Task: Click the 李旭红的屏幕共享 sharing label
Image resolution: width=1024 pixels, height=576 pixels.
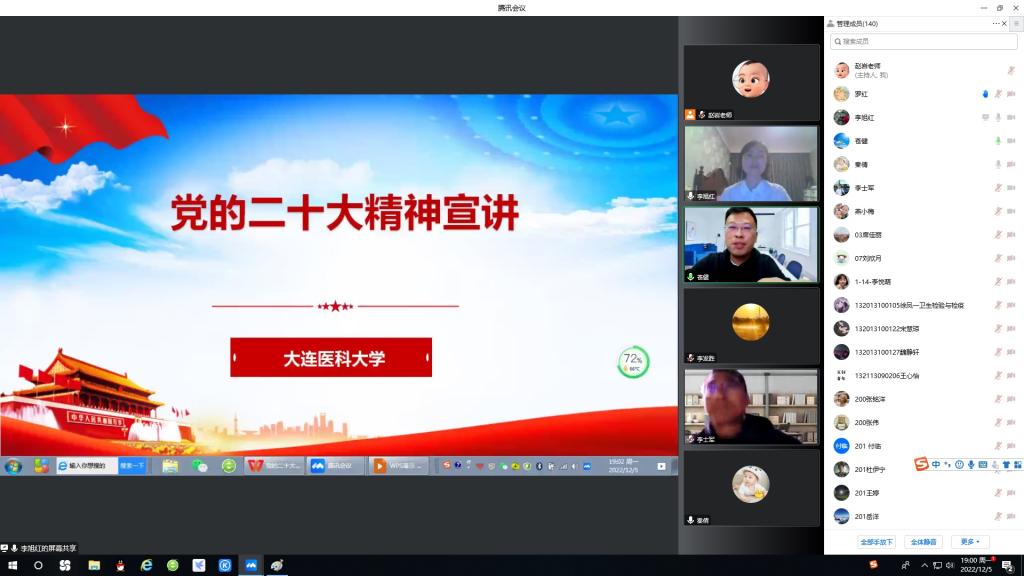Action: (48, 549)
